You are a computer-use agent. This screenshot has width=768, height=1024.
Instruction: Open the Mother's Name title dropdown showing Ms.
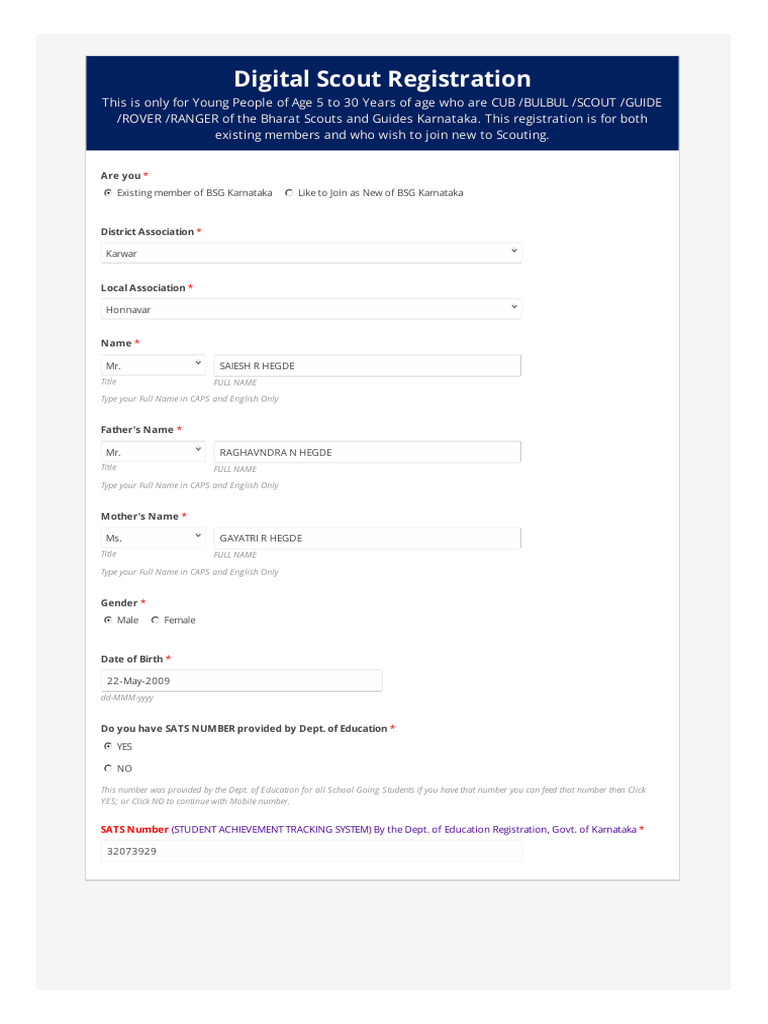pos(153,538)
